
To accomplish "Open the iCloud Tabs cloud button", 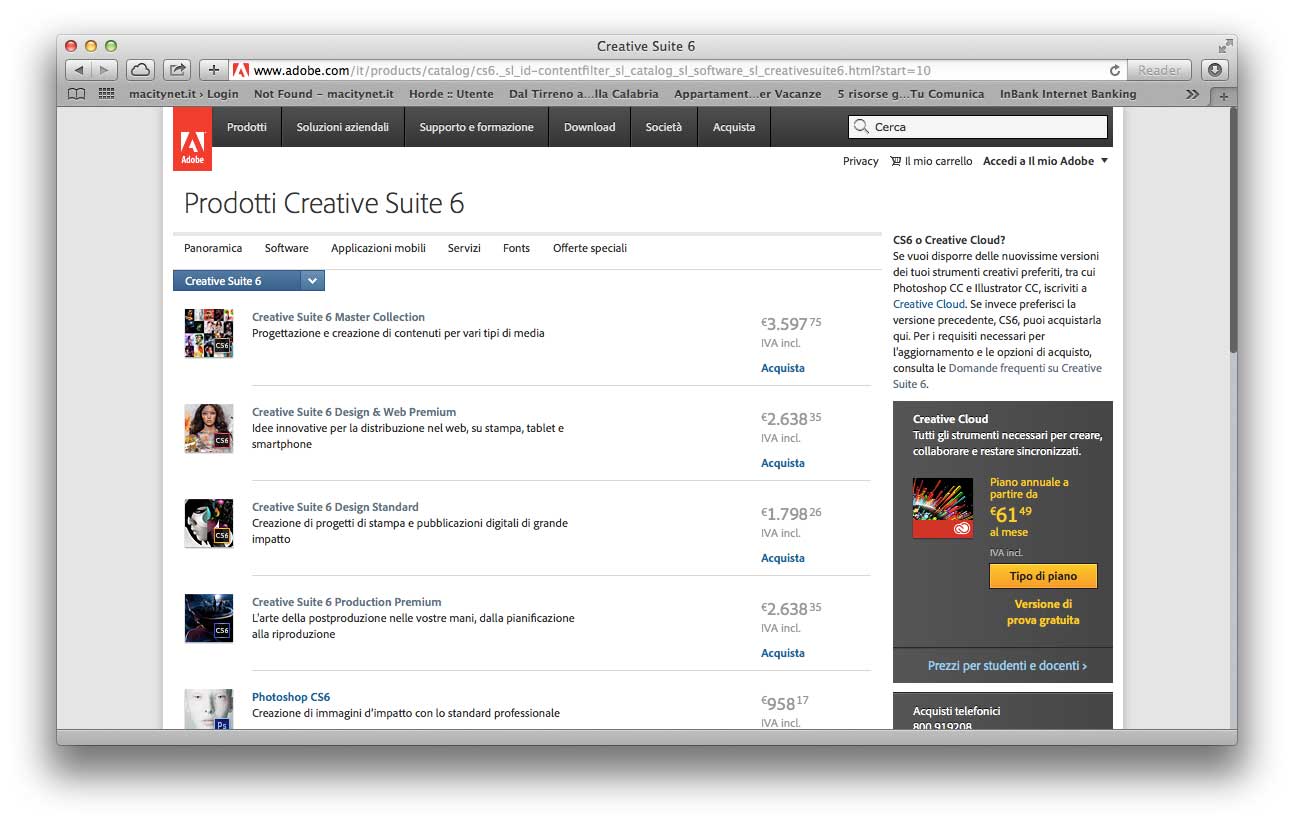I will tap(140, 70).
